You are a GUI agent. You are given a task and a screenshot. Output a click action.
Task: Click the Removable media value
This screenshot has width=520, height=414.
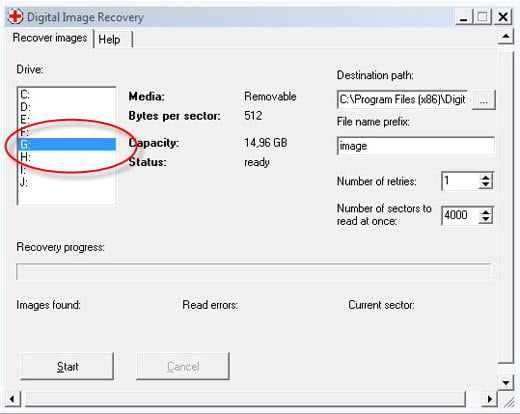tap(270, 96)
